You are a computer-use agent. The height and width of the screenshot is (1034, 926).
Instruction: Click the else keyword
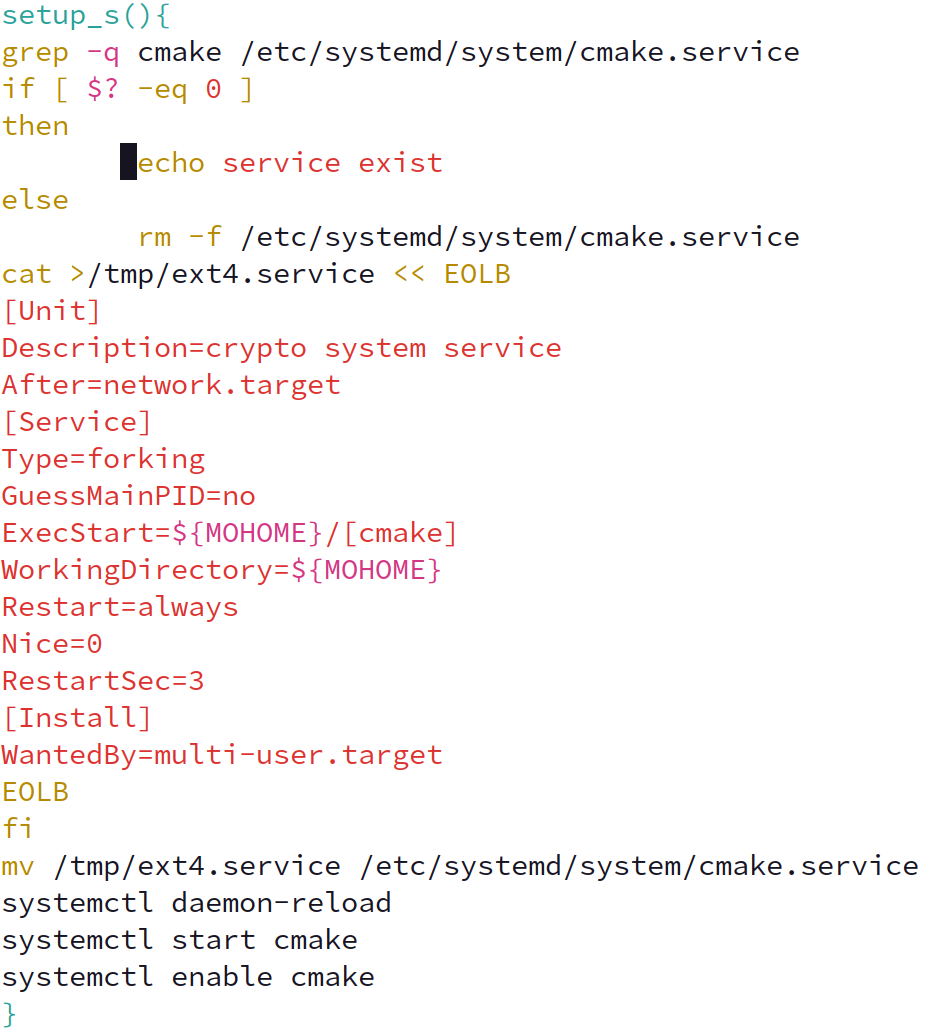pyautogui.click(x=35, y=199)
